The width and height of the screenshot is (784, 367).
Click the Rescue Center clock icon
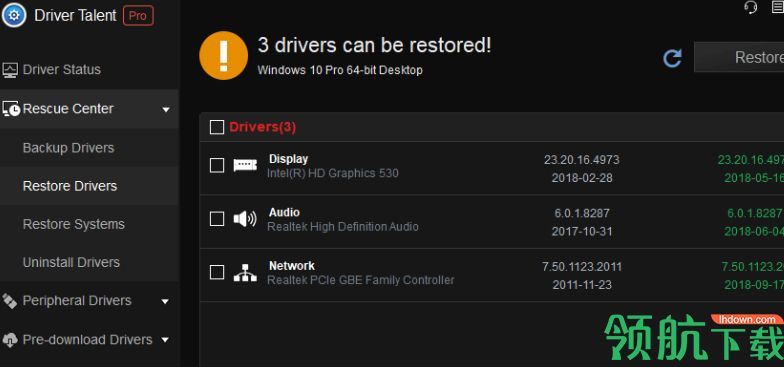(11, 109)
